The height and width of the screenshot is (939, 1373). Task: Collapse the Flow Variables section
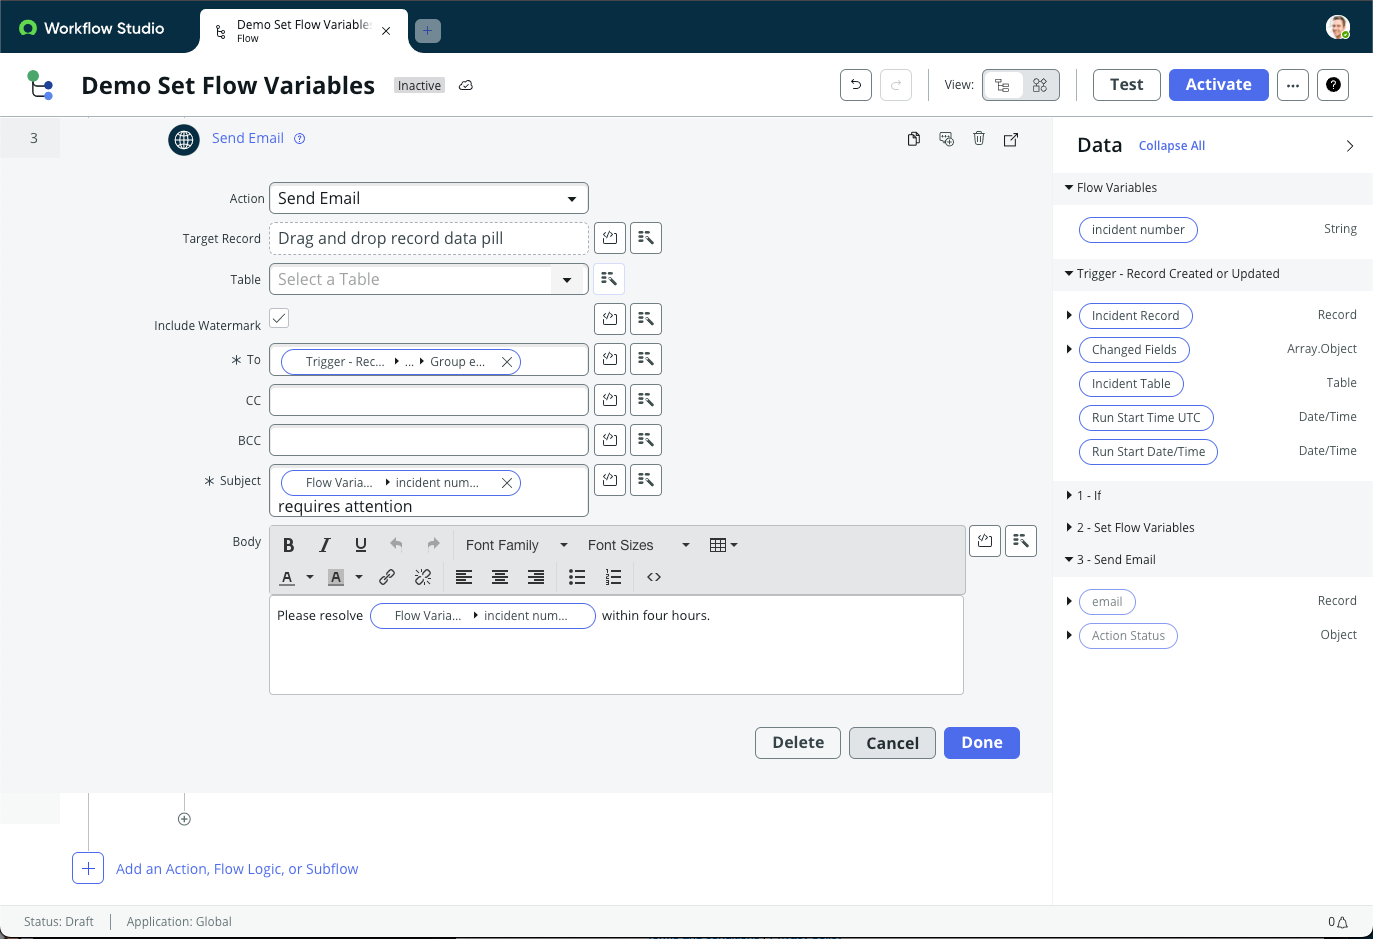coord(1069,188)
